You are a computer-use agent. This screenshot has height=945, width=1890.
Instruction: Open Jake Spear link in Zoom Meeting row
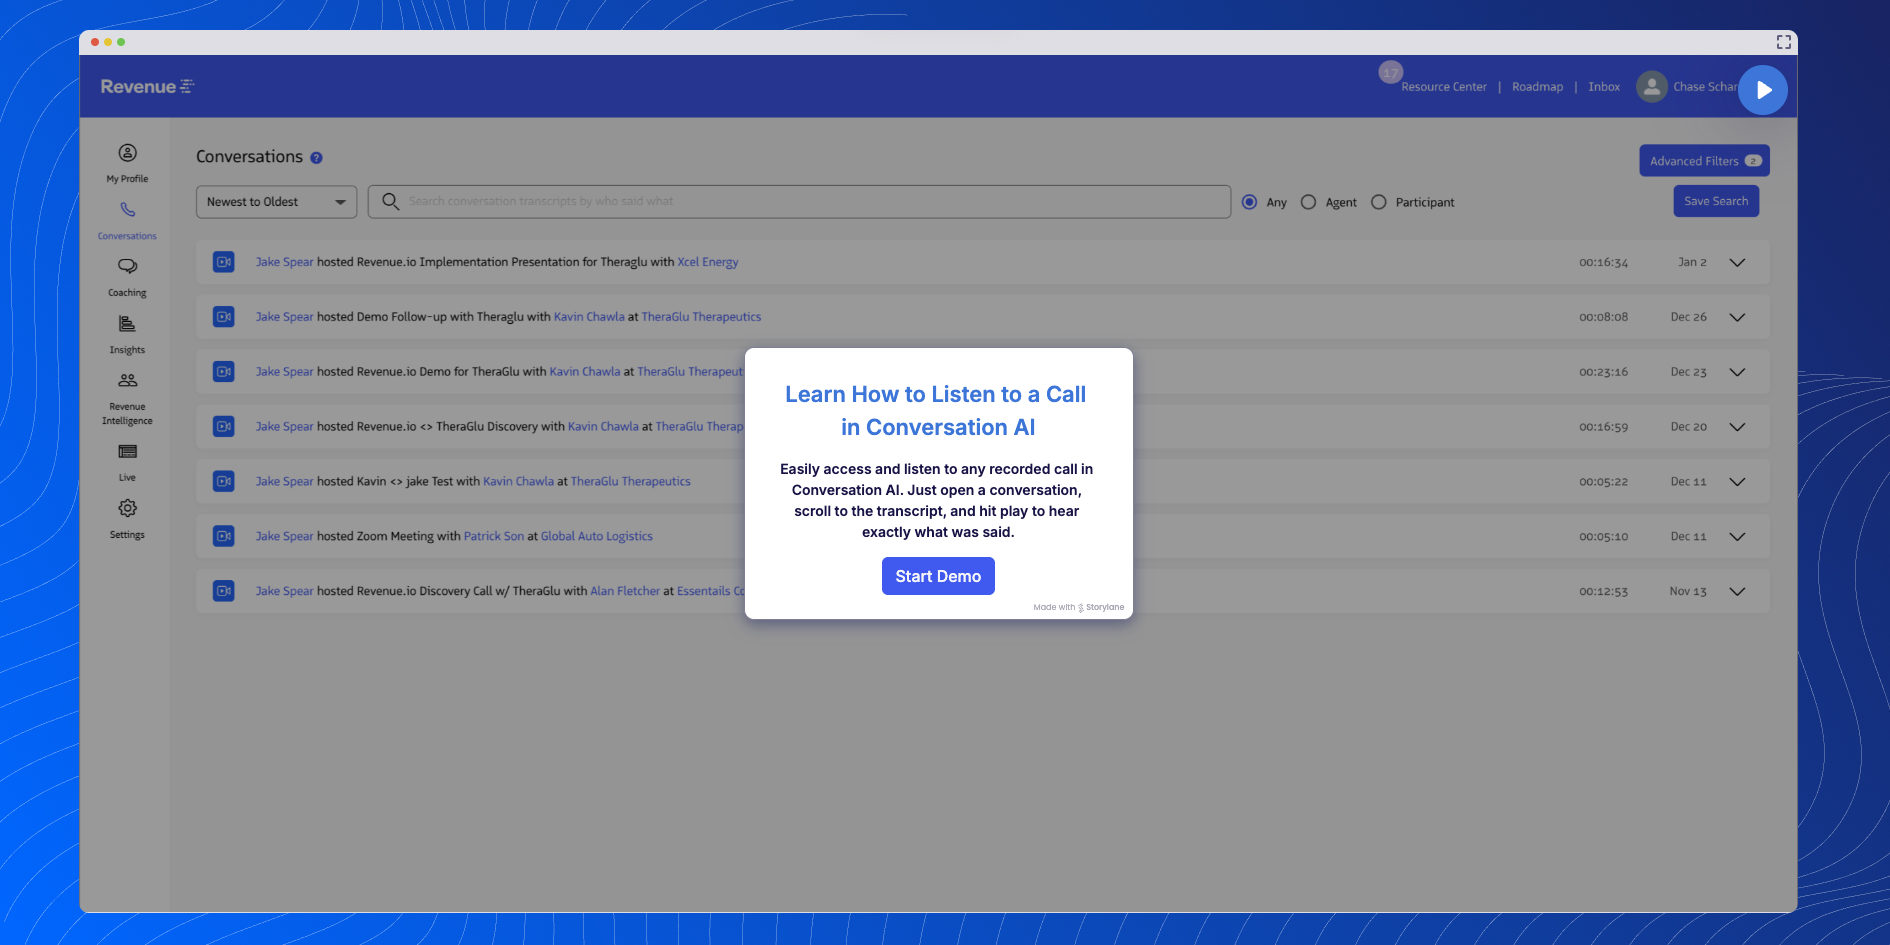[x=285, y=536]
